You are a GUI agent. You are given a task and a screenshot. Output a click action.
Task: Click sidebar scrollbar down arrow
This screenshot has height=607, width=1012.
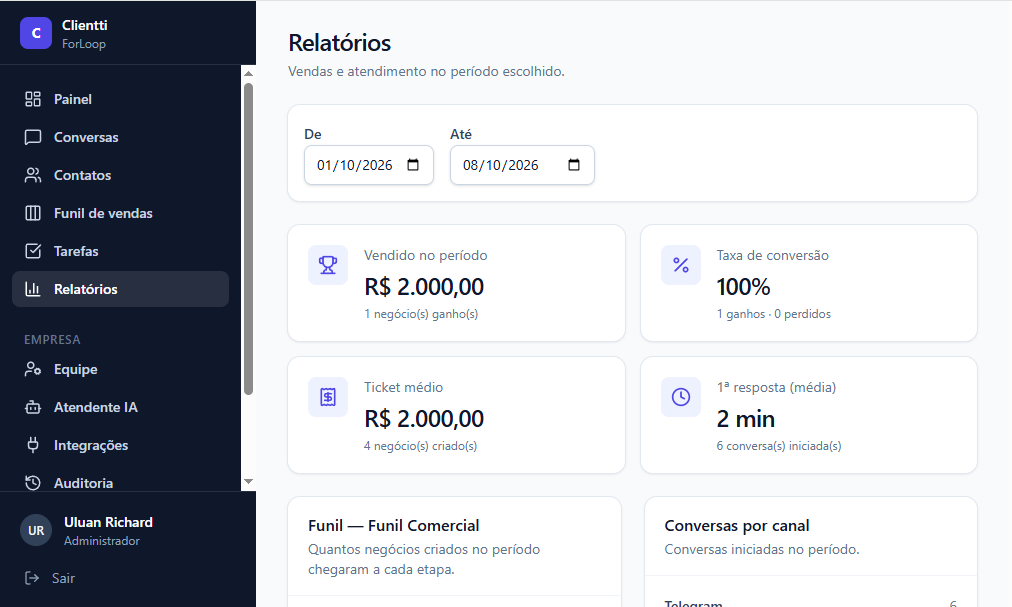point(248,482)
